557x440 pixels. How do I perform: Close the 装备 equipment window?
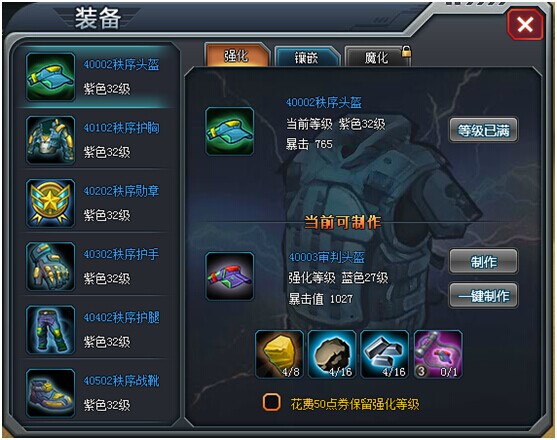[x=525, y=25]
